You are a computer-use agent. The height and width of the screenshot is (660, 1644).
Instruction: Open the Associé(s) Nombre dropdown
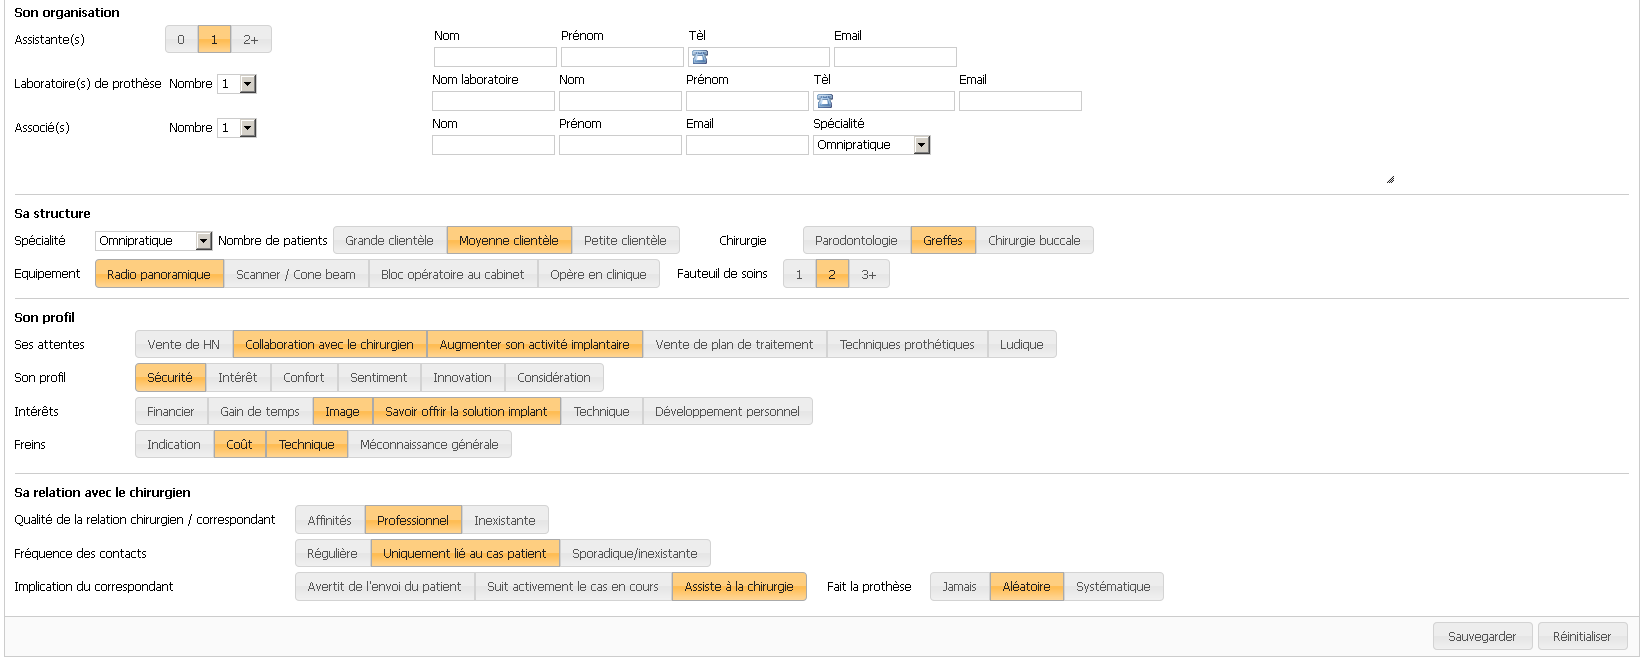pyautogui.click(x=248, y=128)
